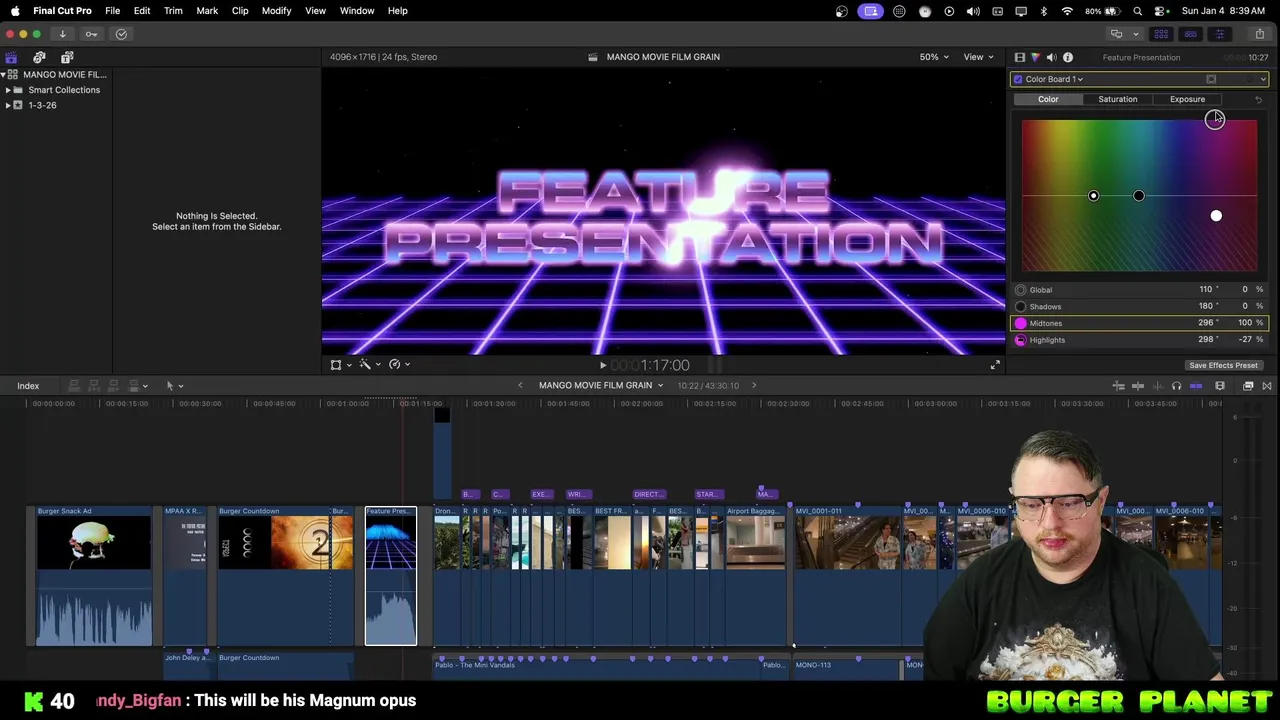Open the Enhancements magic wand menu
This screenshot has height=720, width=1280.
pyautogui.click(x=370, y=365)
